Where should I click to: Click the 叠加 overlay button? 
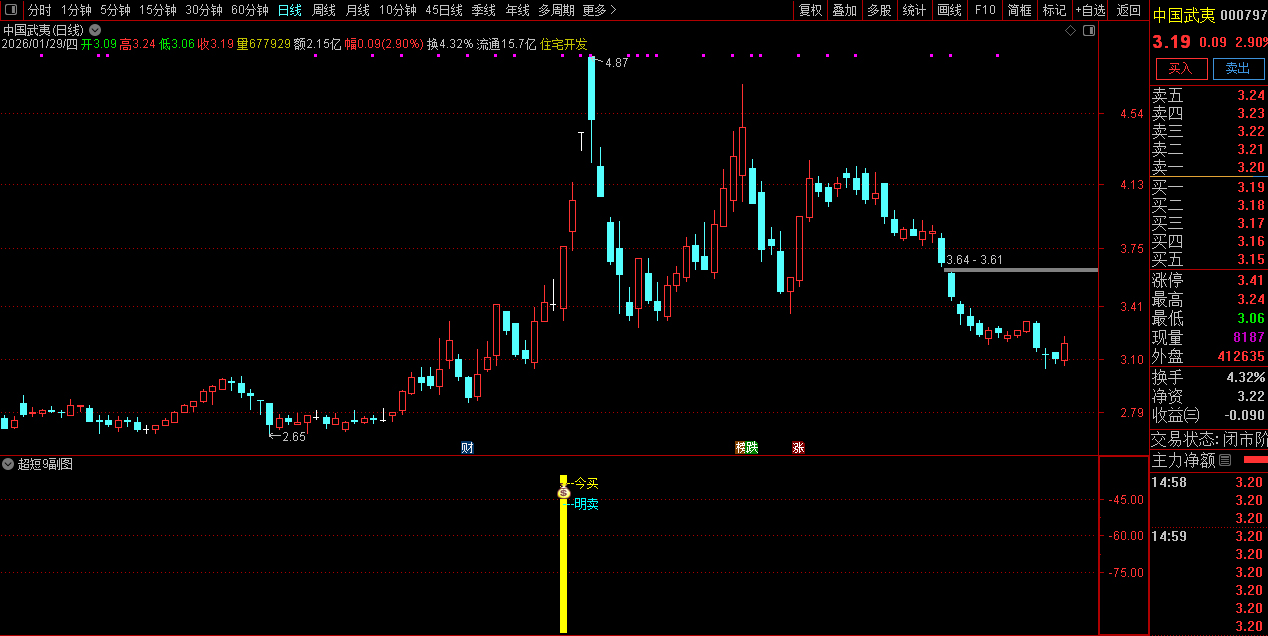pyautogui.click(x=845, y=10)
